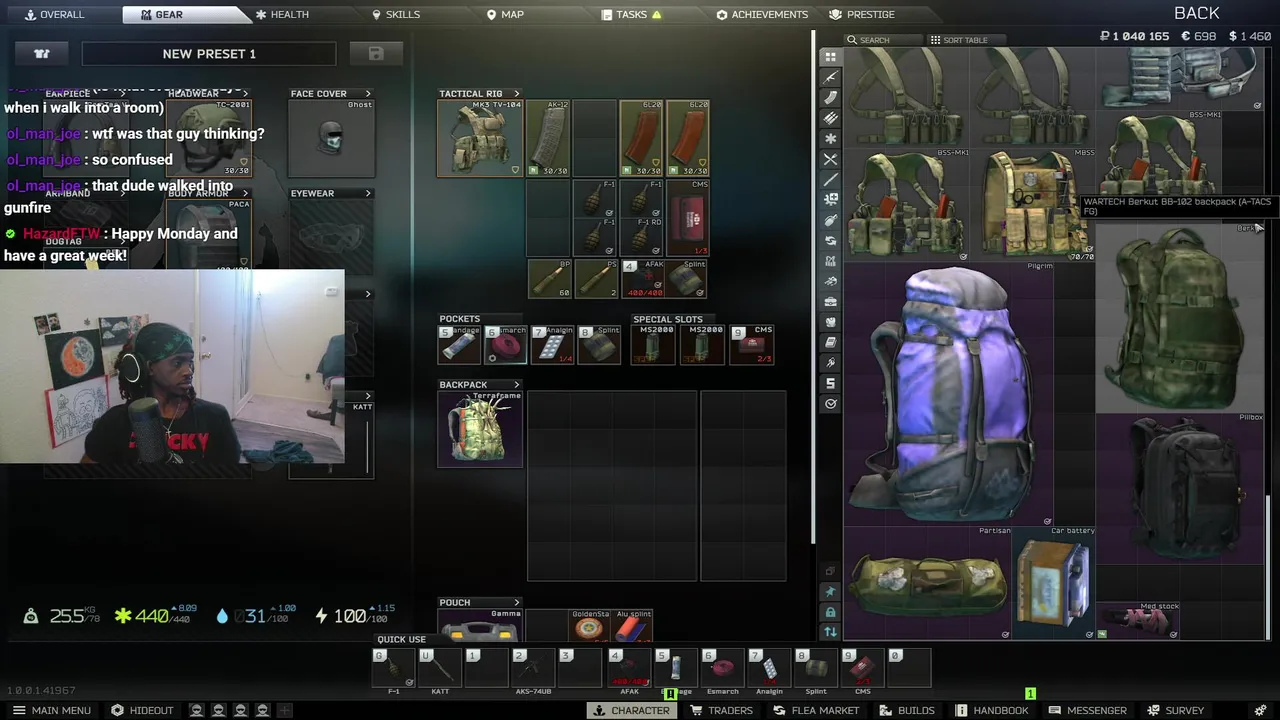Image resolution: width=1280 pixels, height=720 pixels.
Task: Expand the Eyewear slot chevron
Action: (368, 194)
